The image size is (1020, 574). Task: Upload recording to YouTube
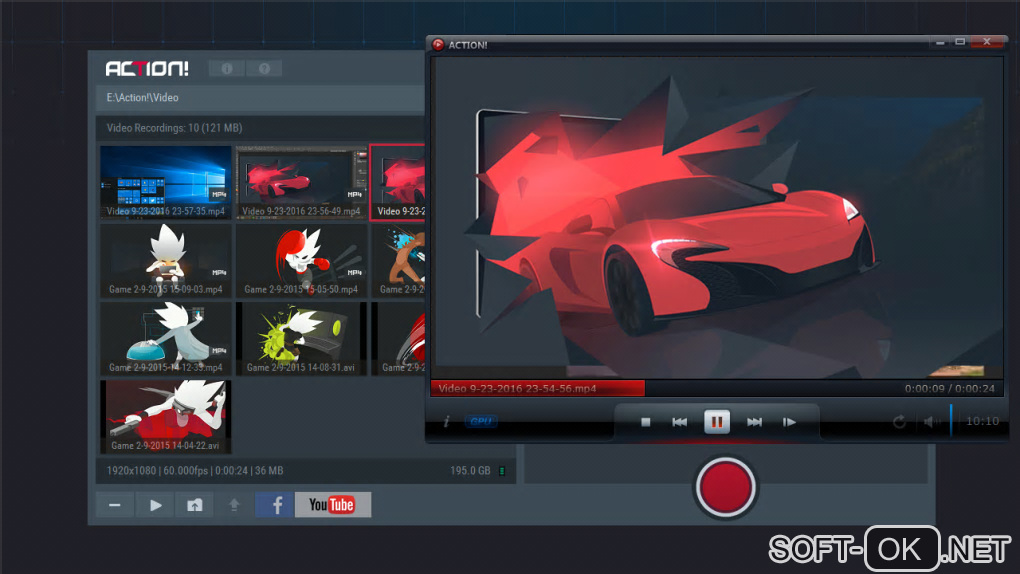pos(333,505)
